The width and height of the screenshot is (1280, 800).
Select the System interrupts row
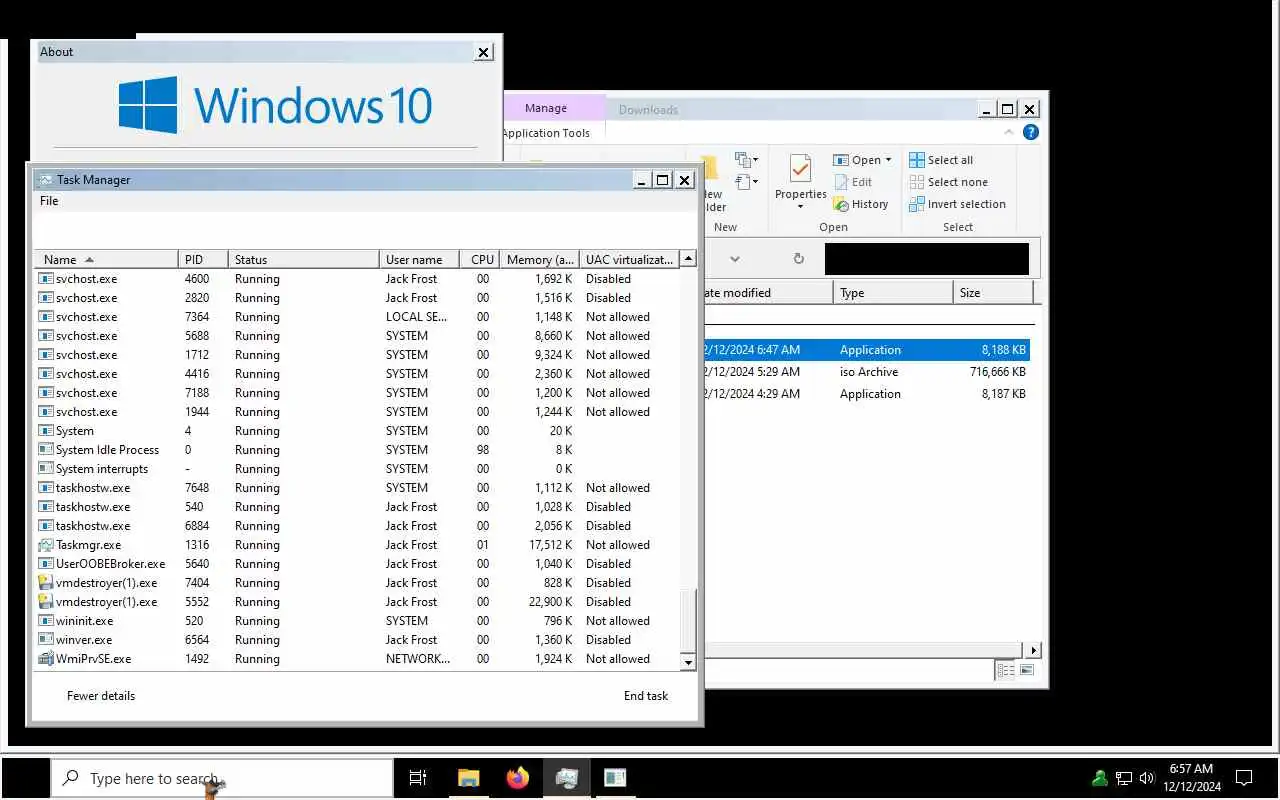point(358,469)
